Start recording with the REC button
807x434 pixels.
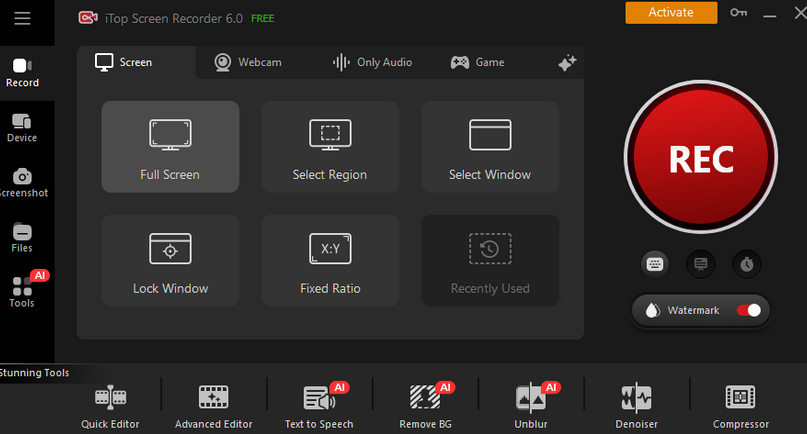(x=701, y=157)
